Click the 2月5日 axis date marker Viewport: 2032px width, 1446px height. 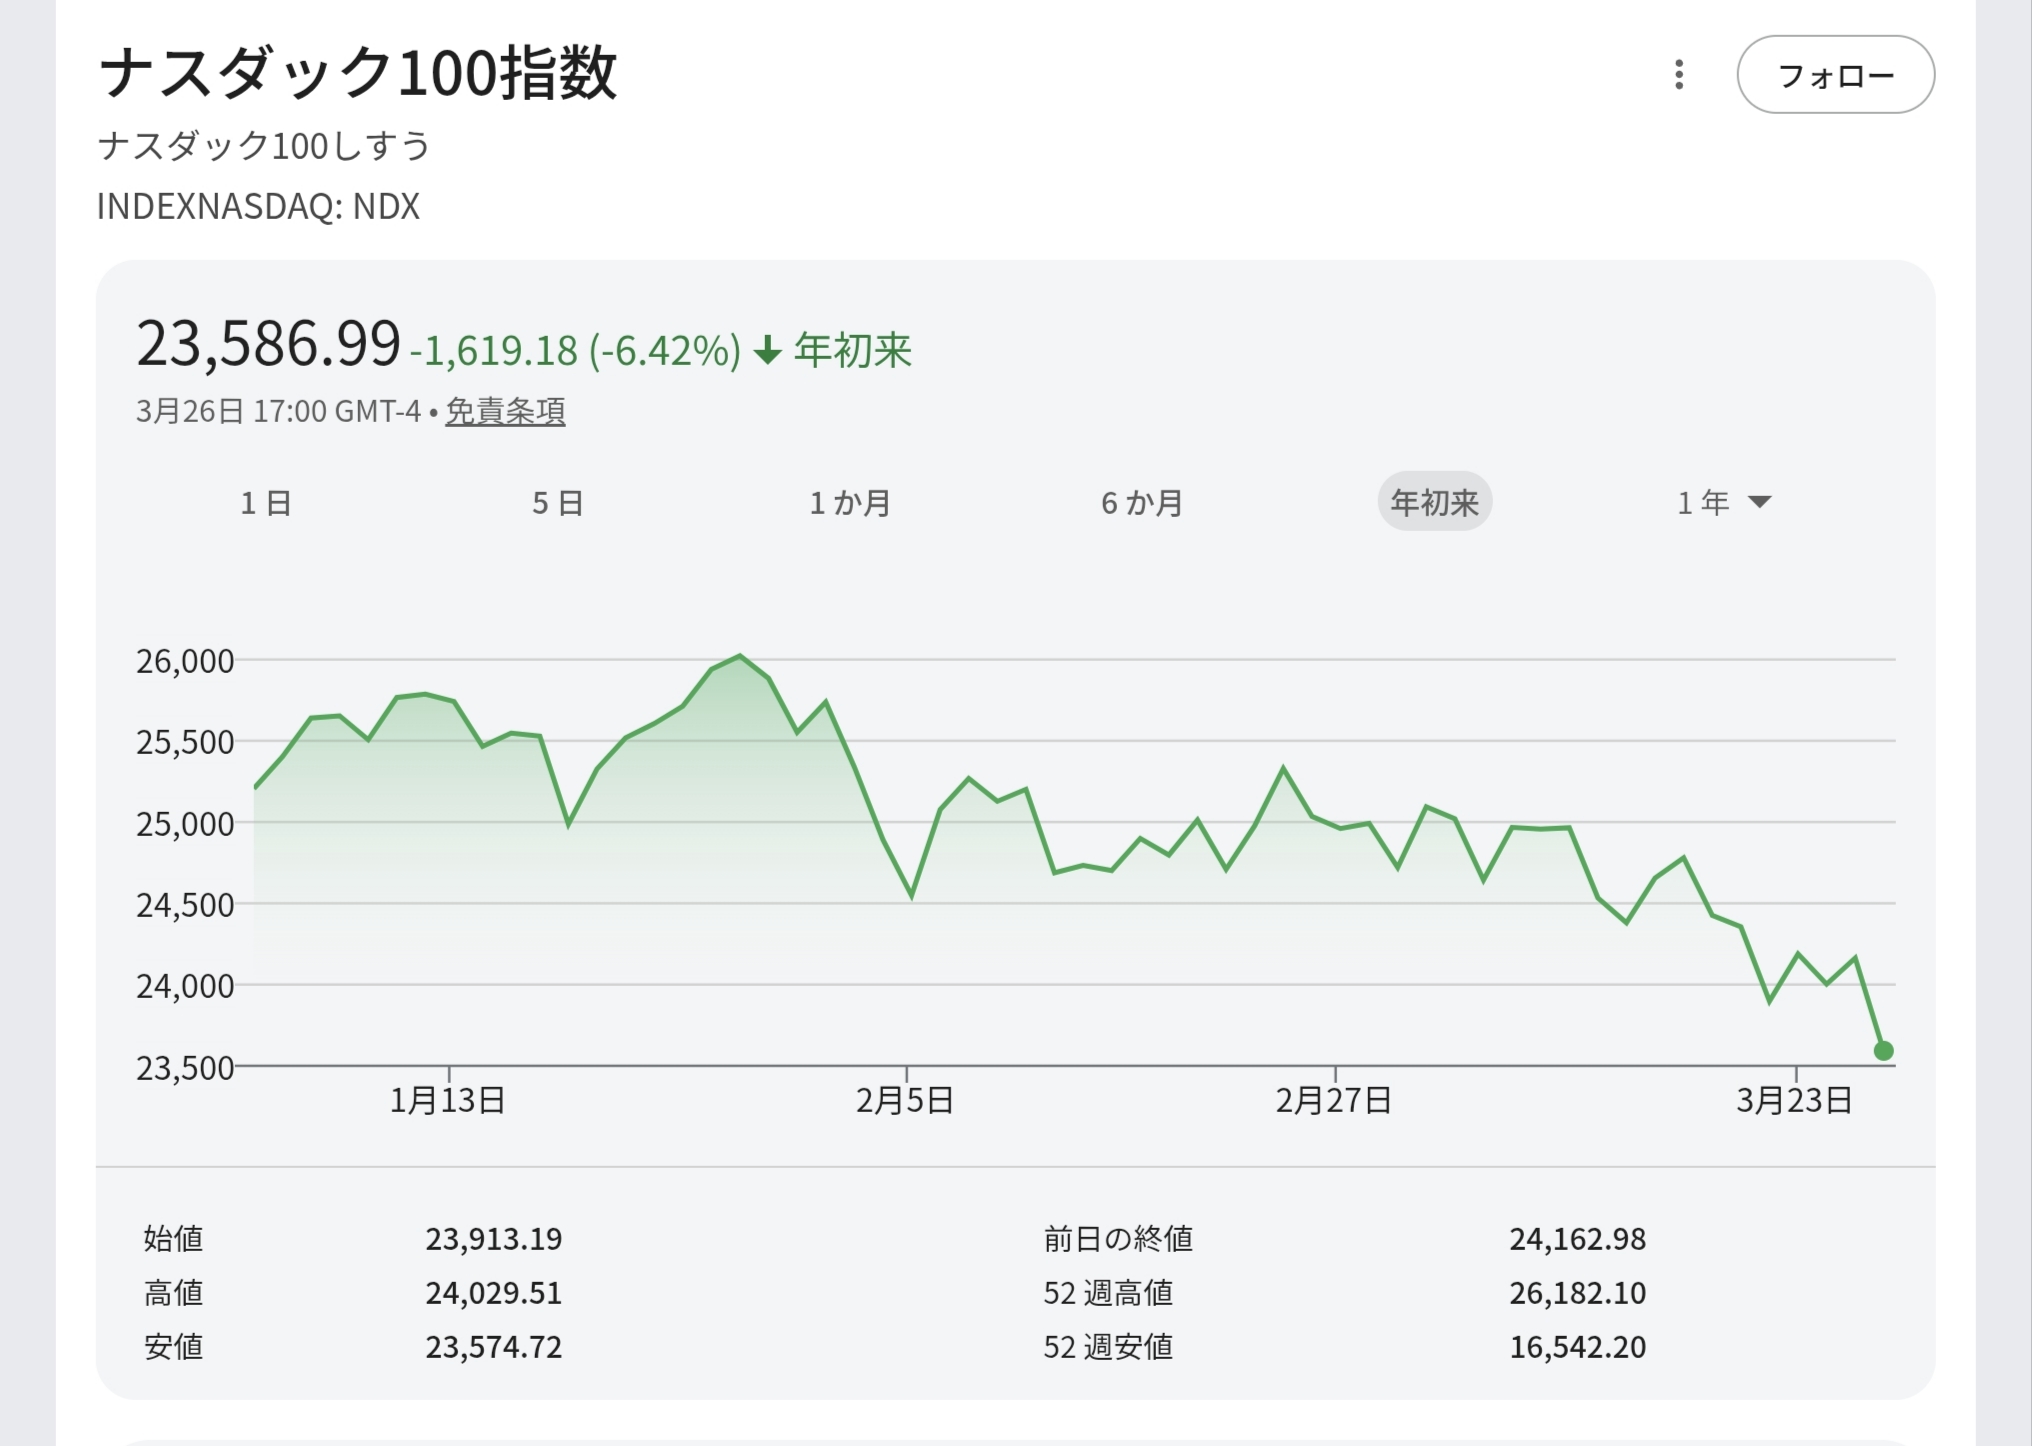905,1100
